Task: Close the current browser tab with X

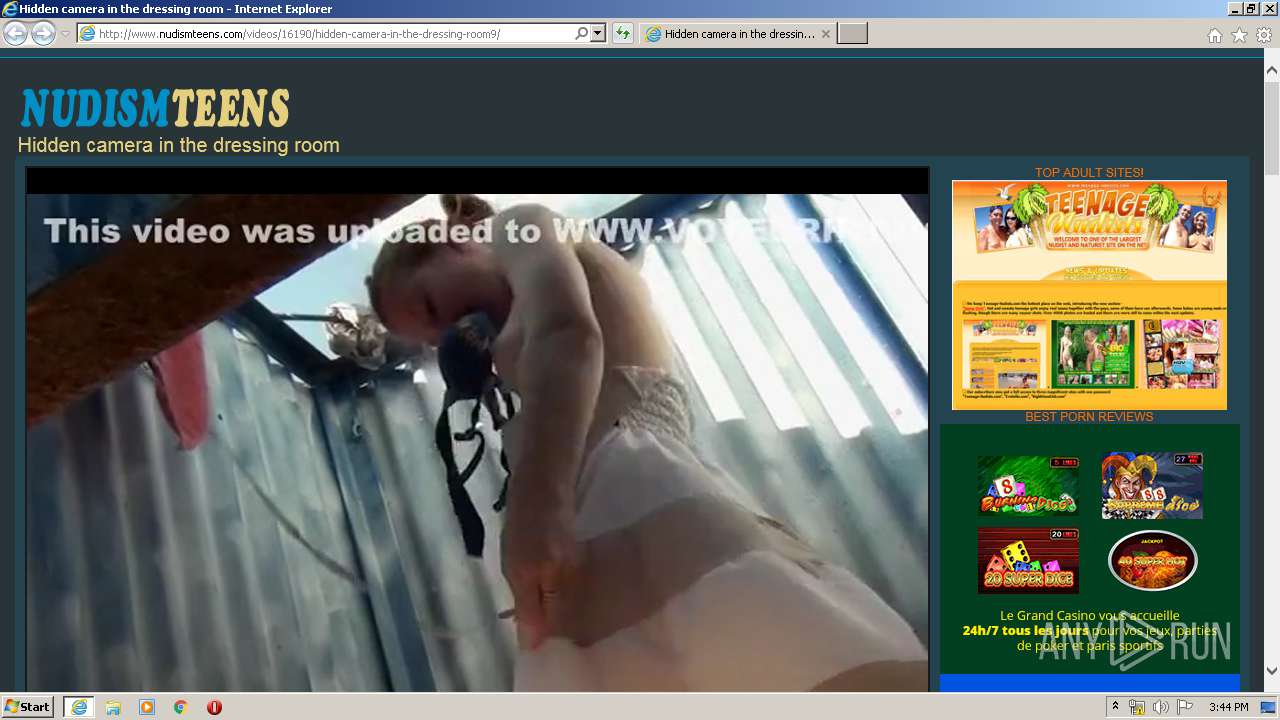Action: coord(826,34)
